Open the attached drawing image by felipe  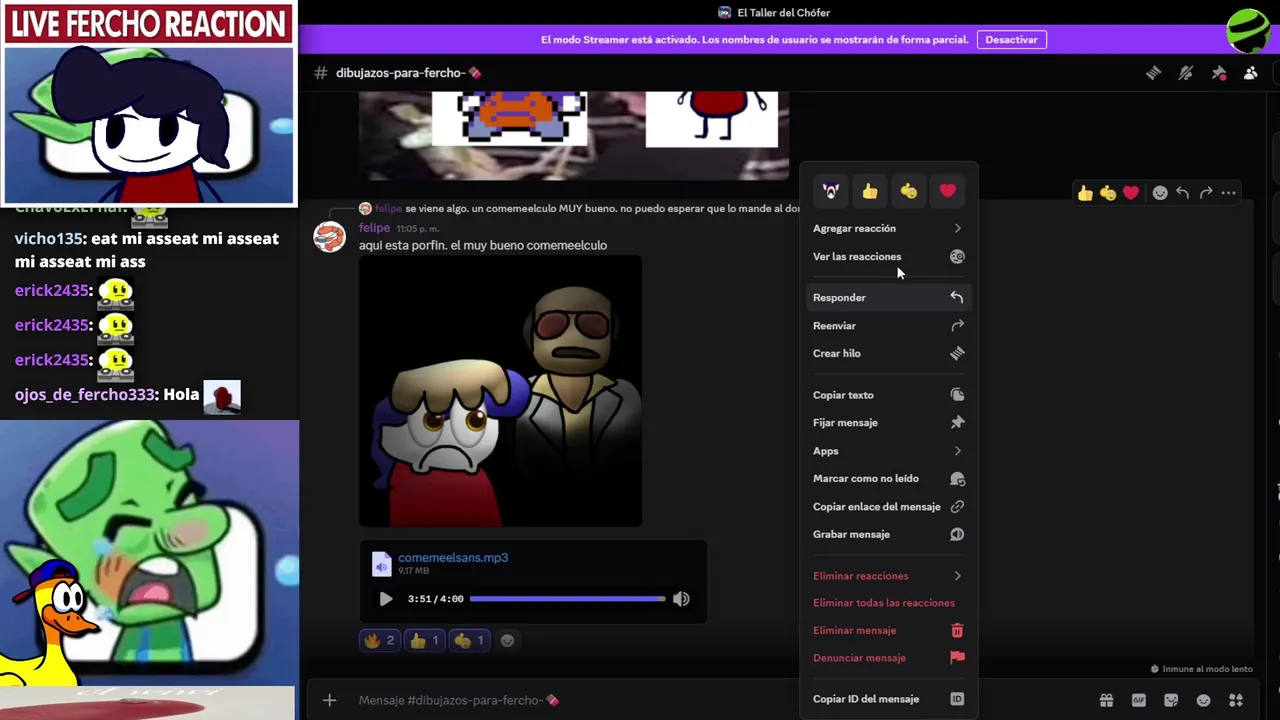pyautogui.click(x=500, y=391)
